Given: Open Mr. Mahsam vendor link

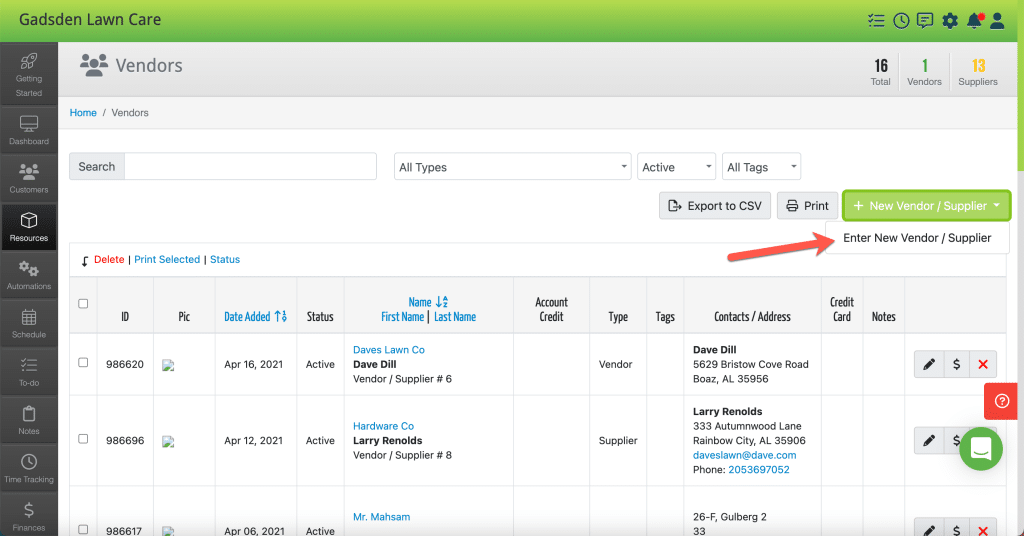Looking at the screenshot, I should [x=381, y=517].
